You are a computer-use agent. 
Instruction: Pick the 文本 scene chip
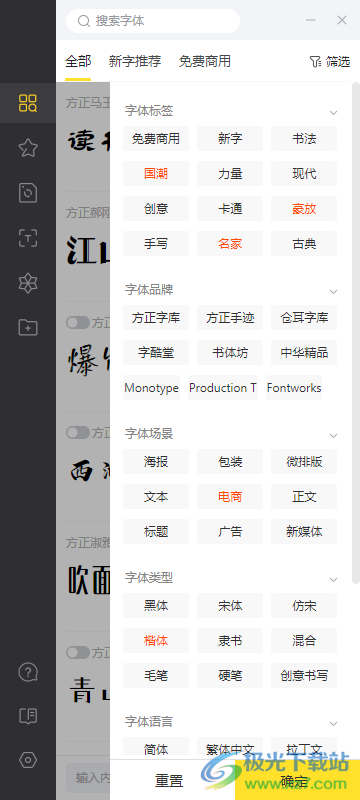click(156, 496)
